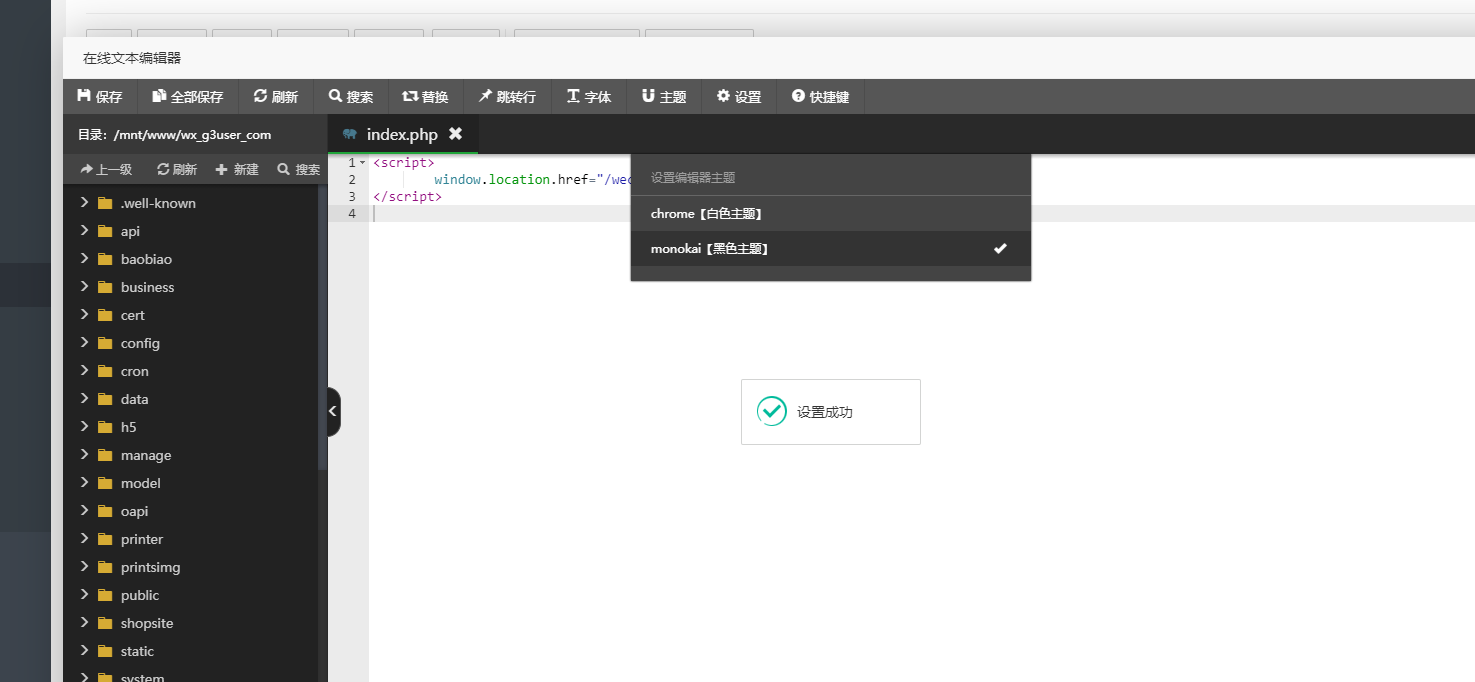Click directory path /mnt/www/wx_g3user_com
This screenshot has width=1475, height=682.
coord(192,134)
